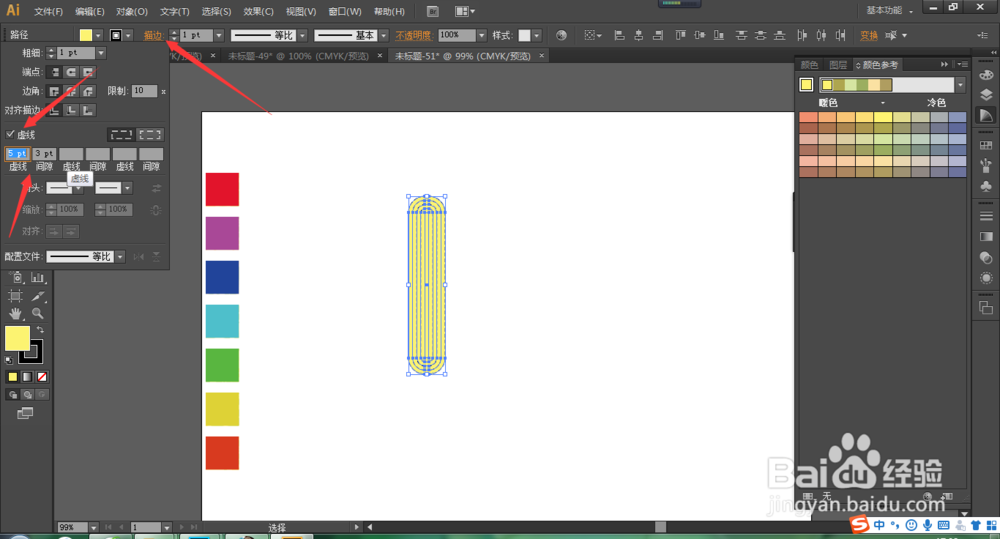
Task: Click base color swatch in Color Guide
Action: point(806,85)
